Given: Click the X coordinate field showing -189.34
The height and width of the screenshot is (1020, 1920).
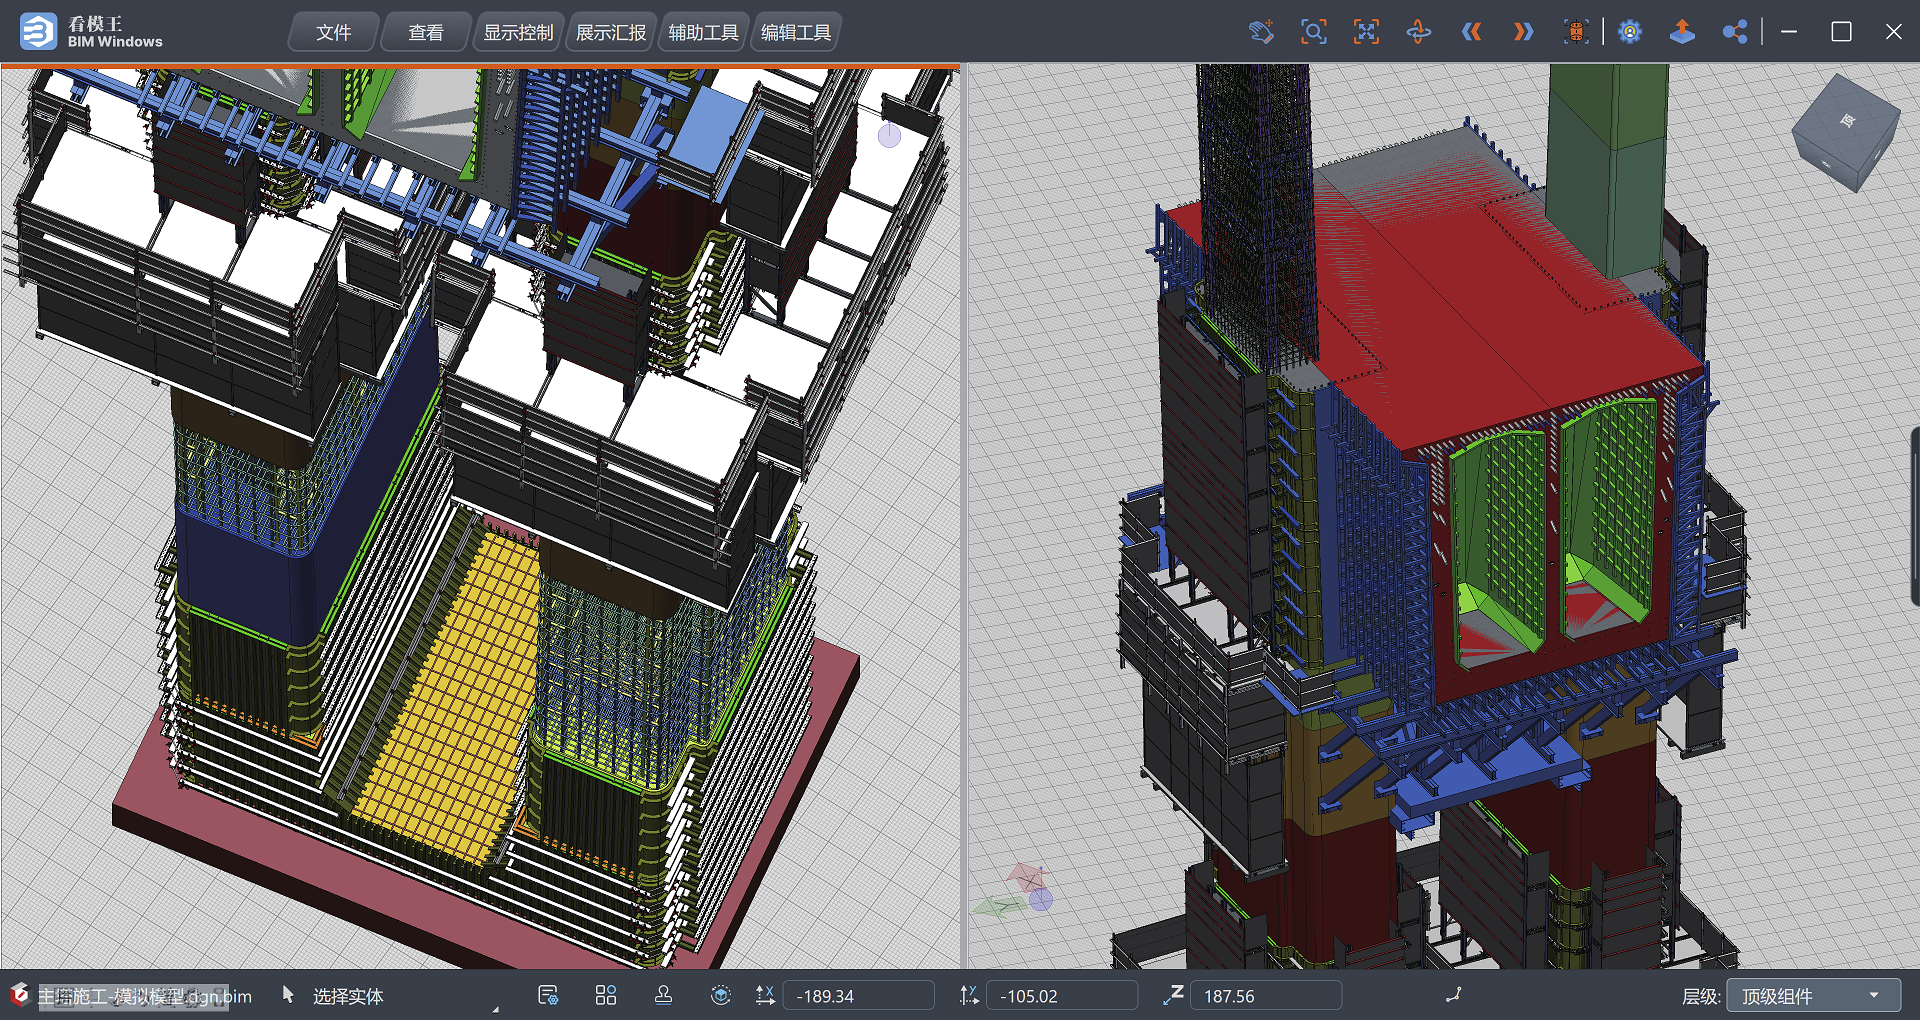Looking at the screenshot, I should pyautogui.click(x=857, y=996).
